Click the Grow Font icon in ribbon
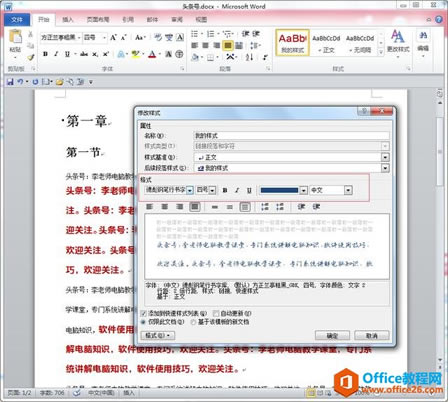This screenshot has height=402, width=448. [x=113, y=37]
